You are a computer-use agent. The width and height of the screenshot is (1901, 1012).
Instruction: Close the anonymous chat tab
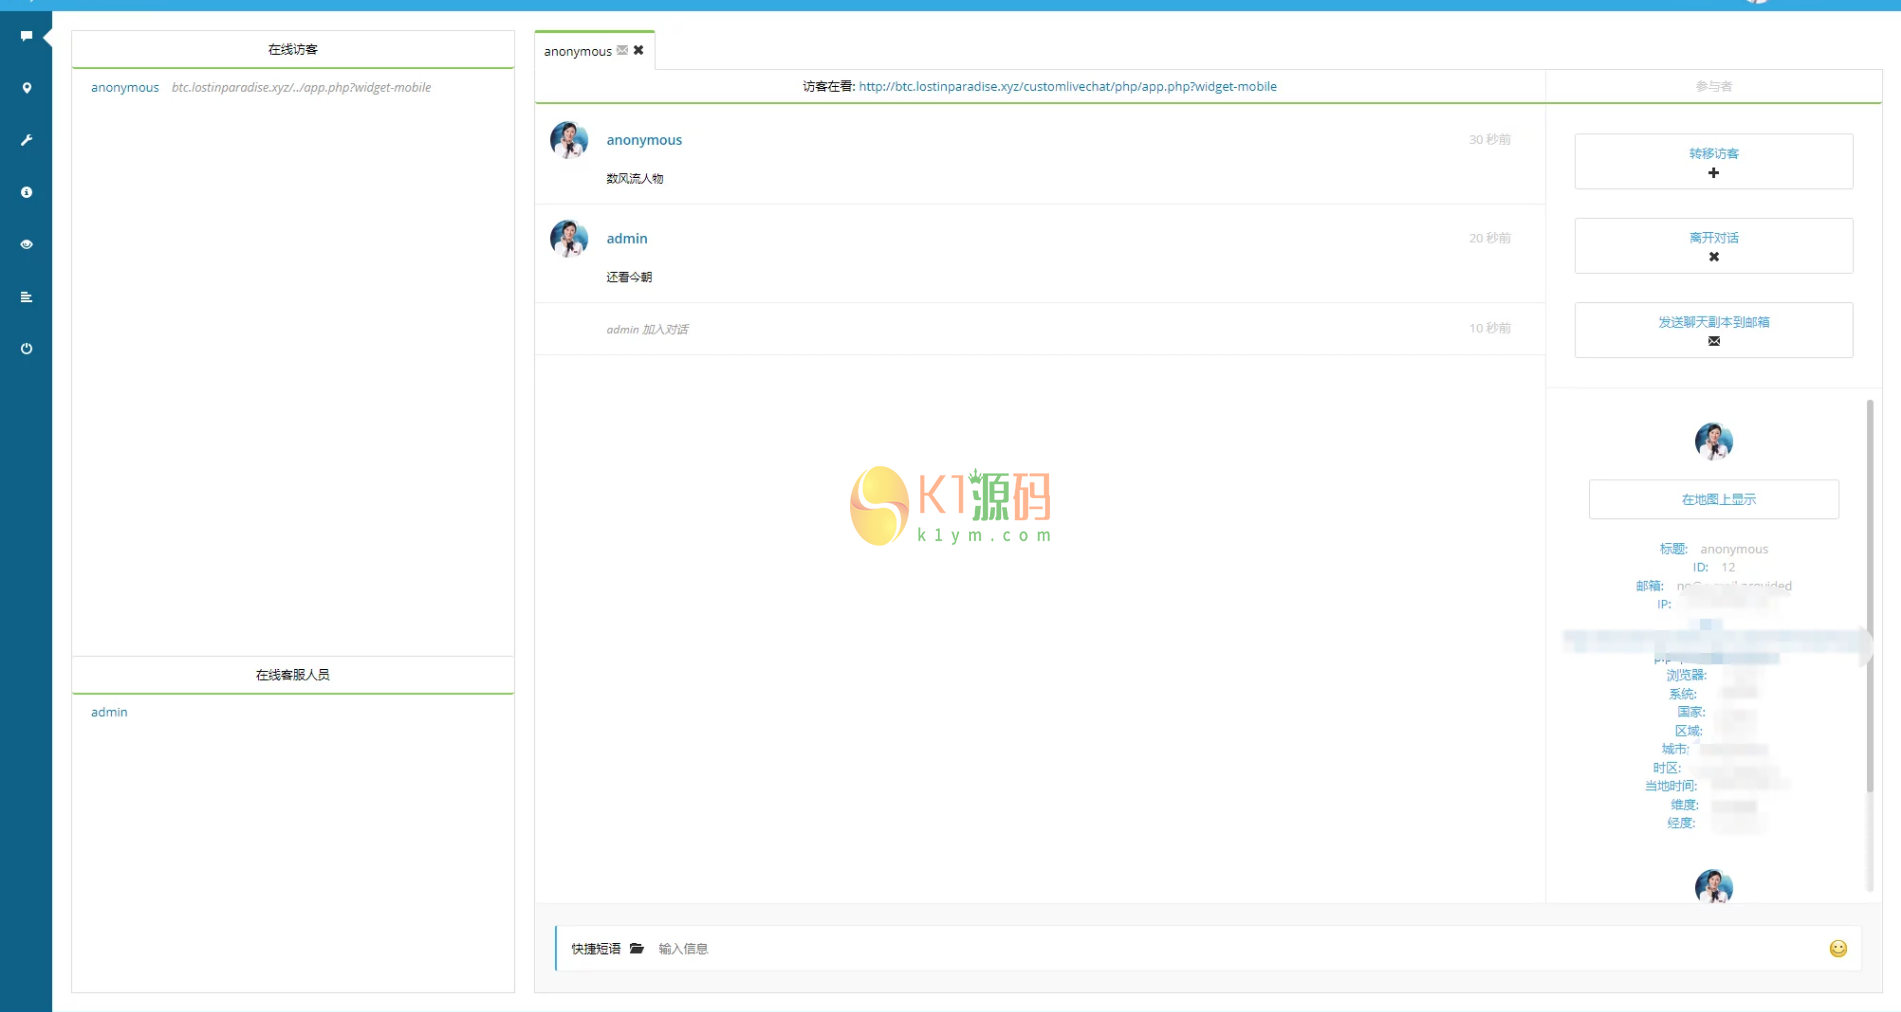(639, 50)
